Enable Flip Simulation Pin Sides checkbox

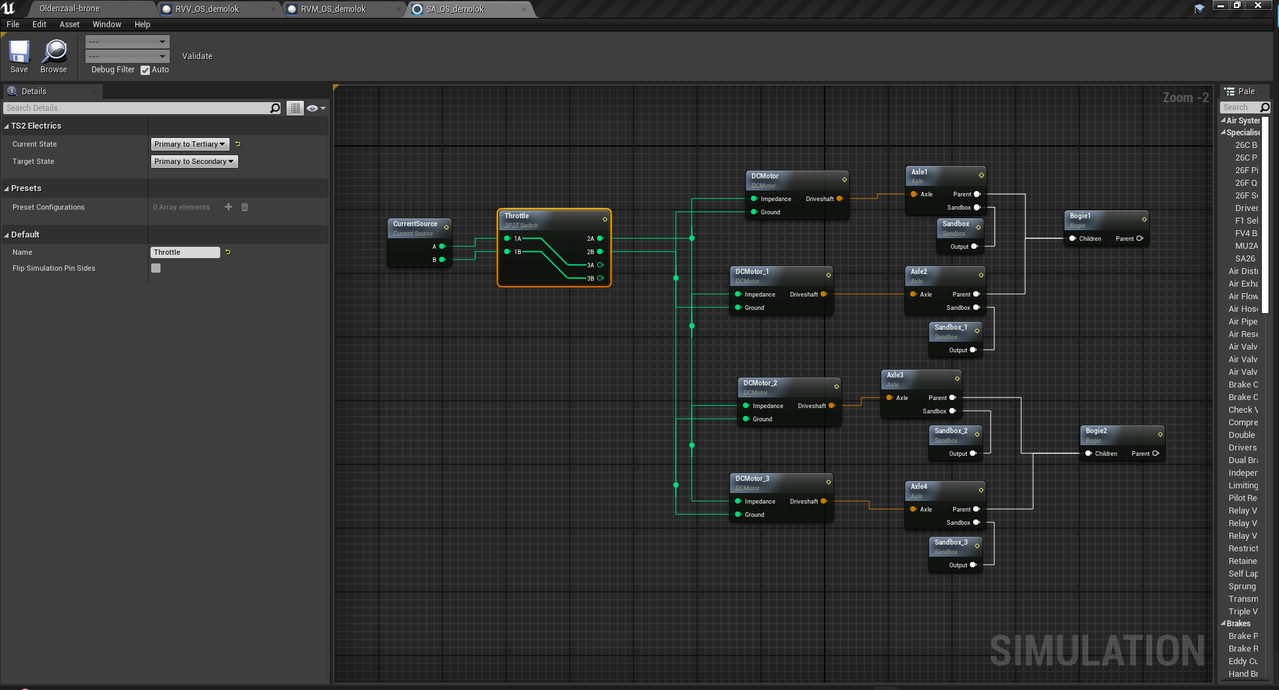156,268
